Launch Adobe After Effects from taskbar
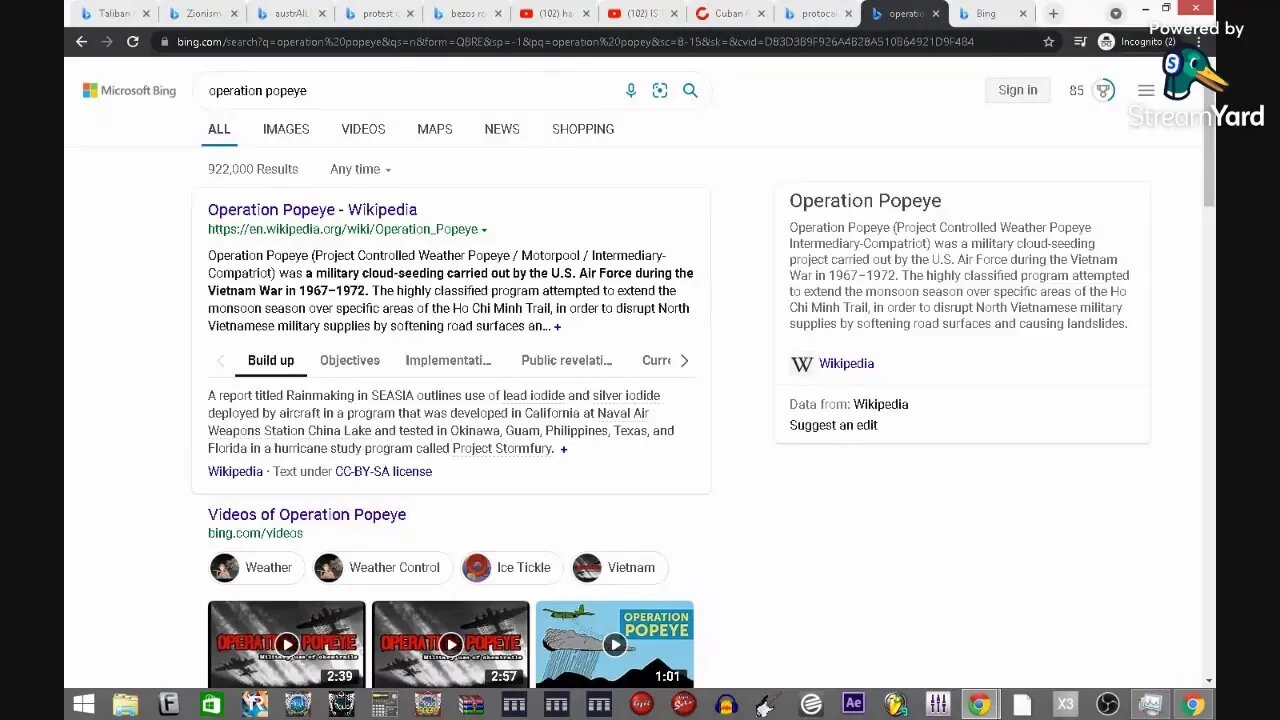 point(853,704)
